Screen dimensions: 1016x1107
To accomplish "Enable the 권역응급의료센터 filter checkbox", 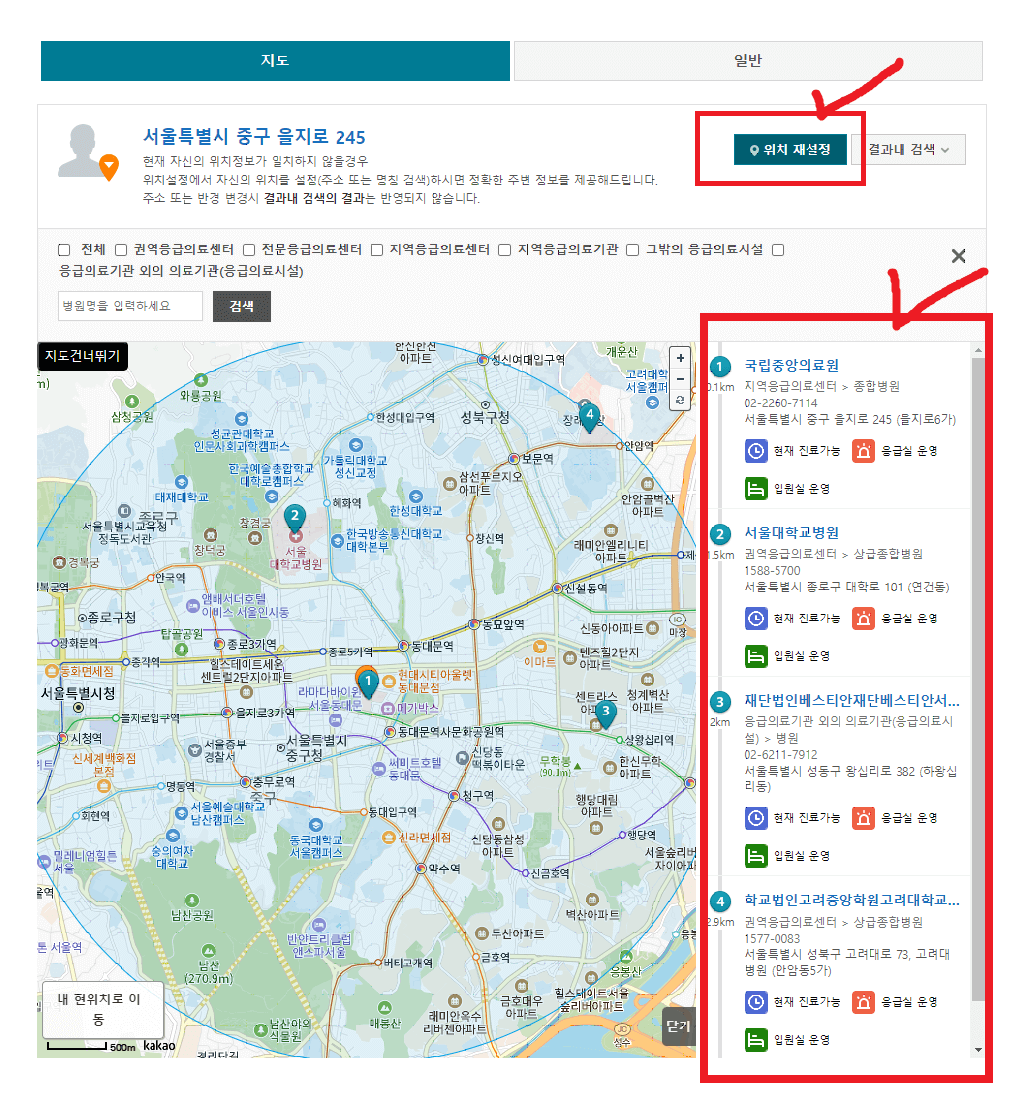I will (x=119, y=250).
